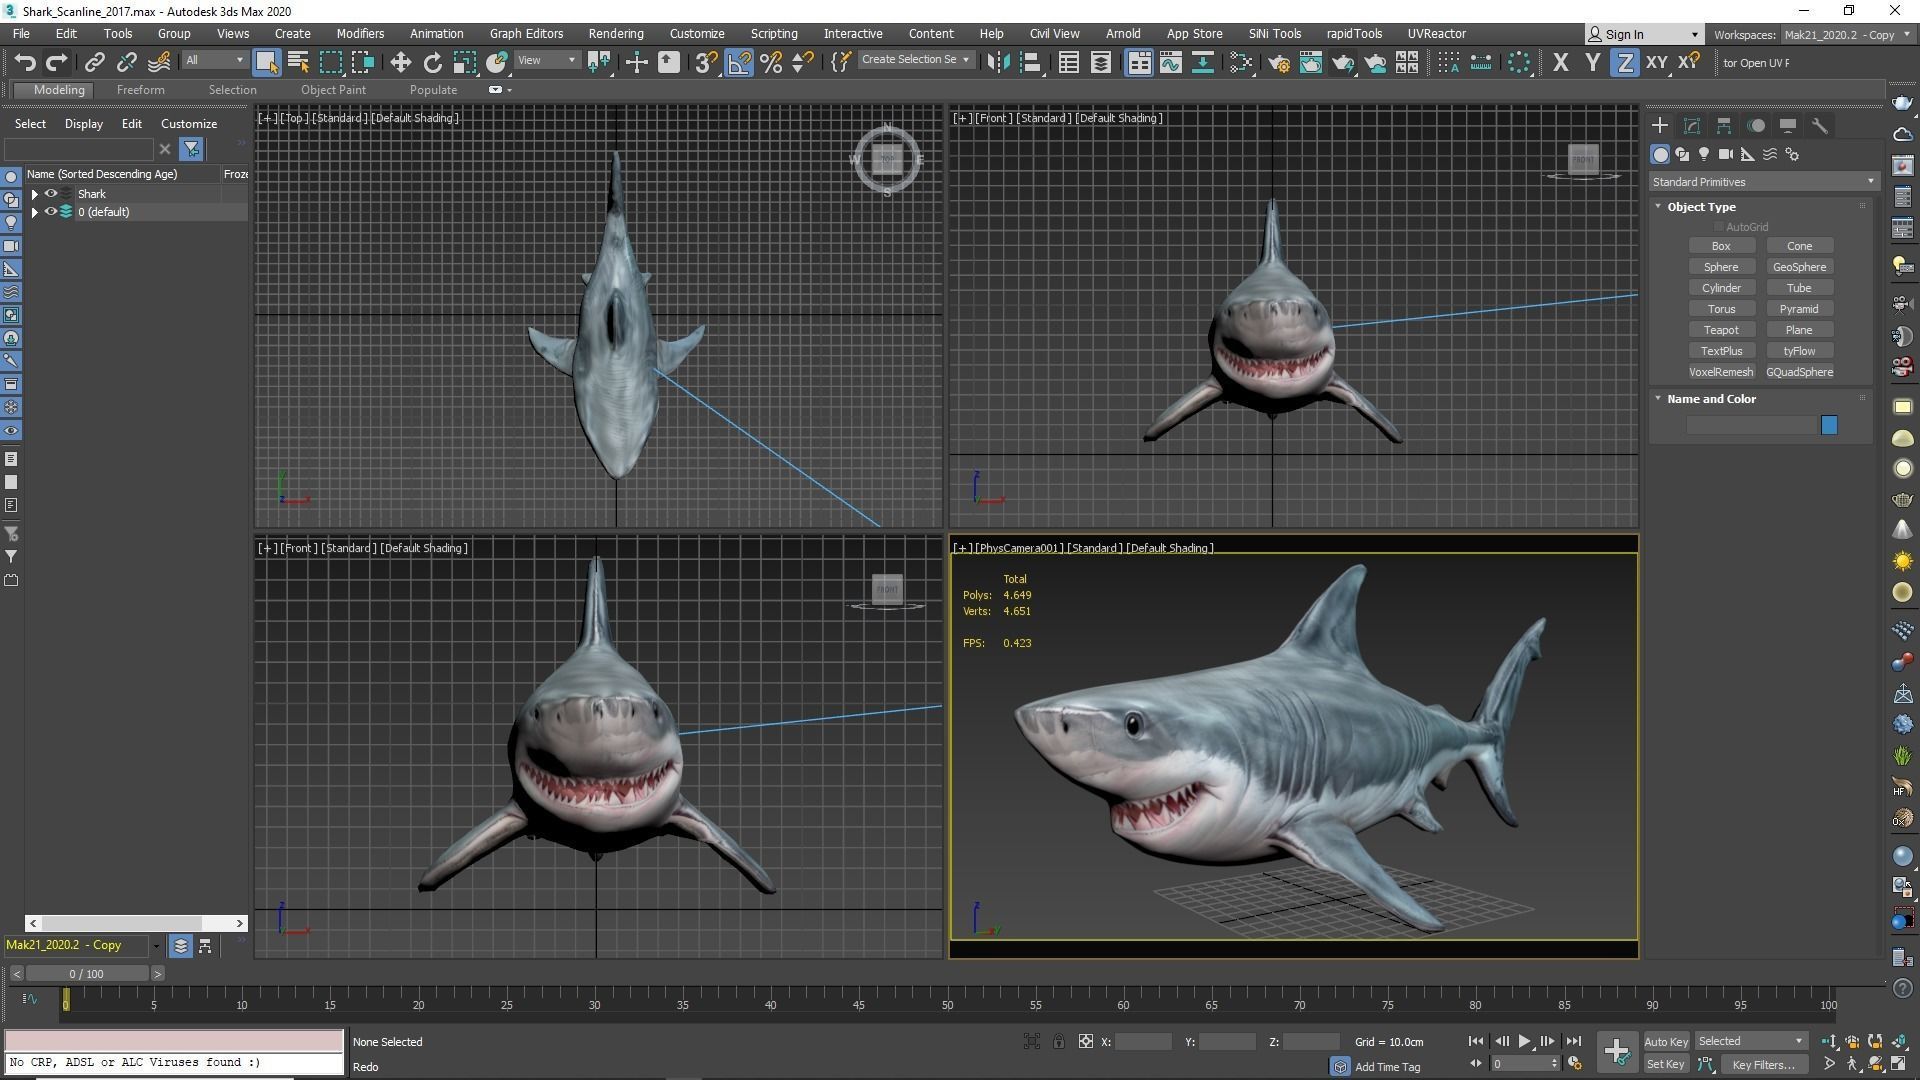
Task: Toggle Angle Snap in the toolbar
Action: (x=739, y=63)
